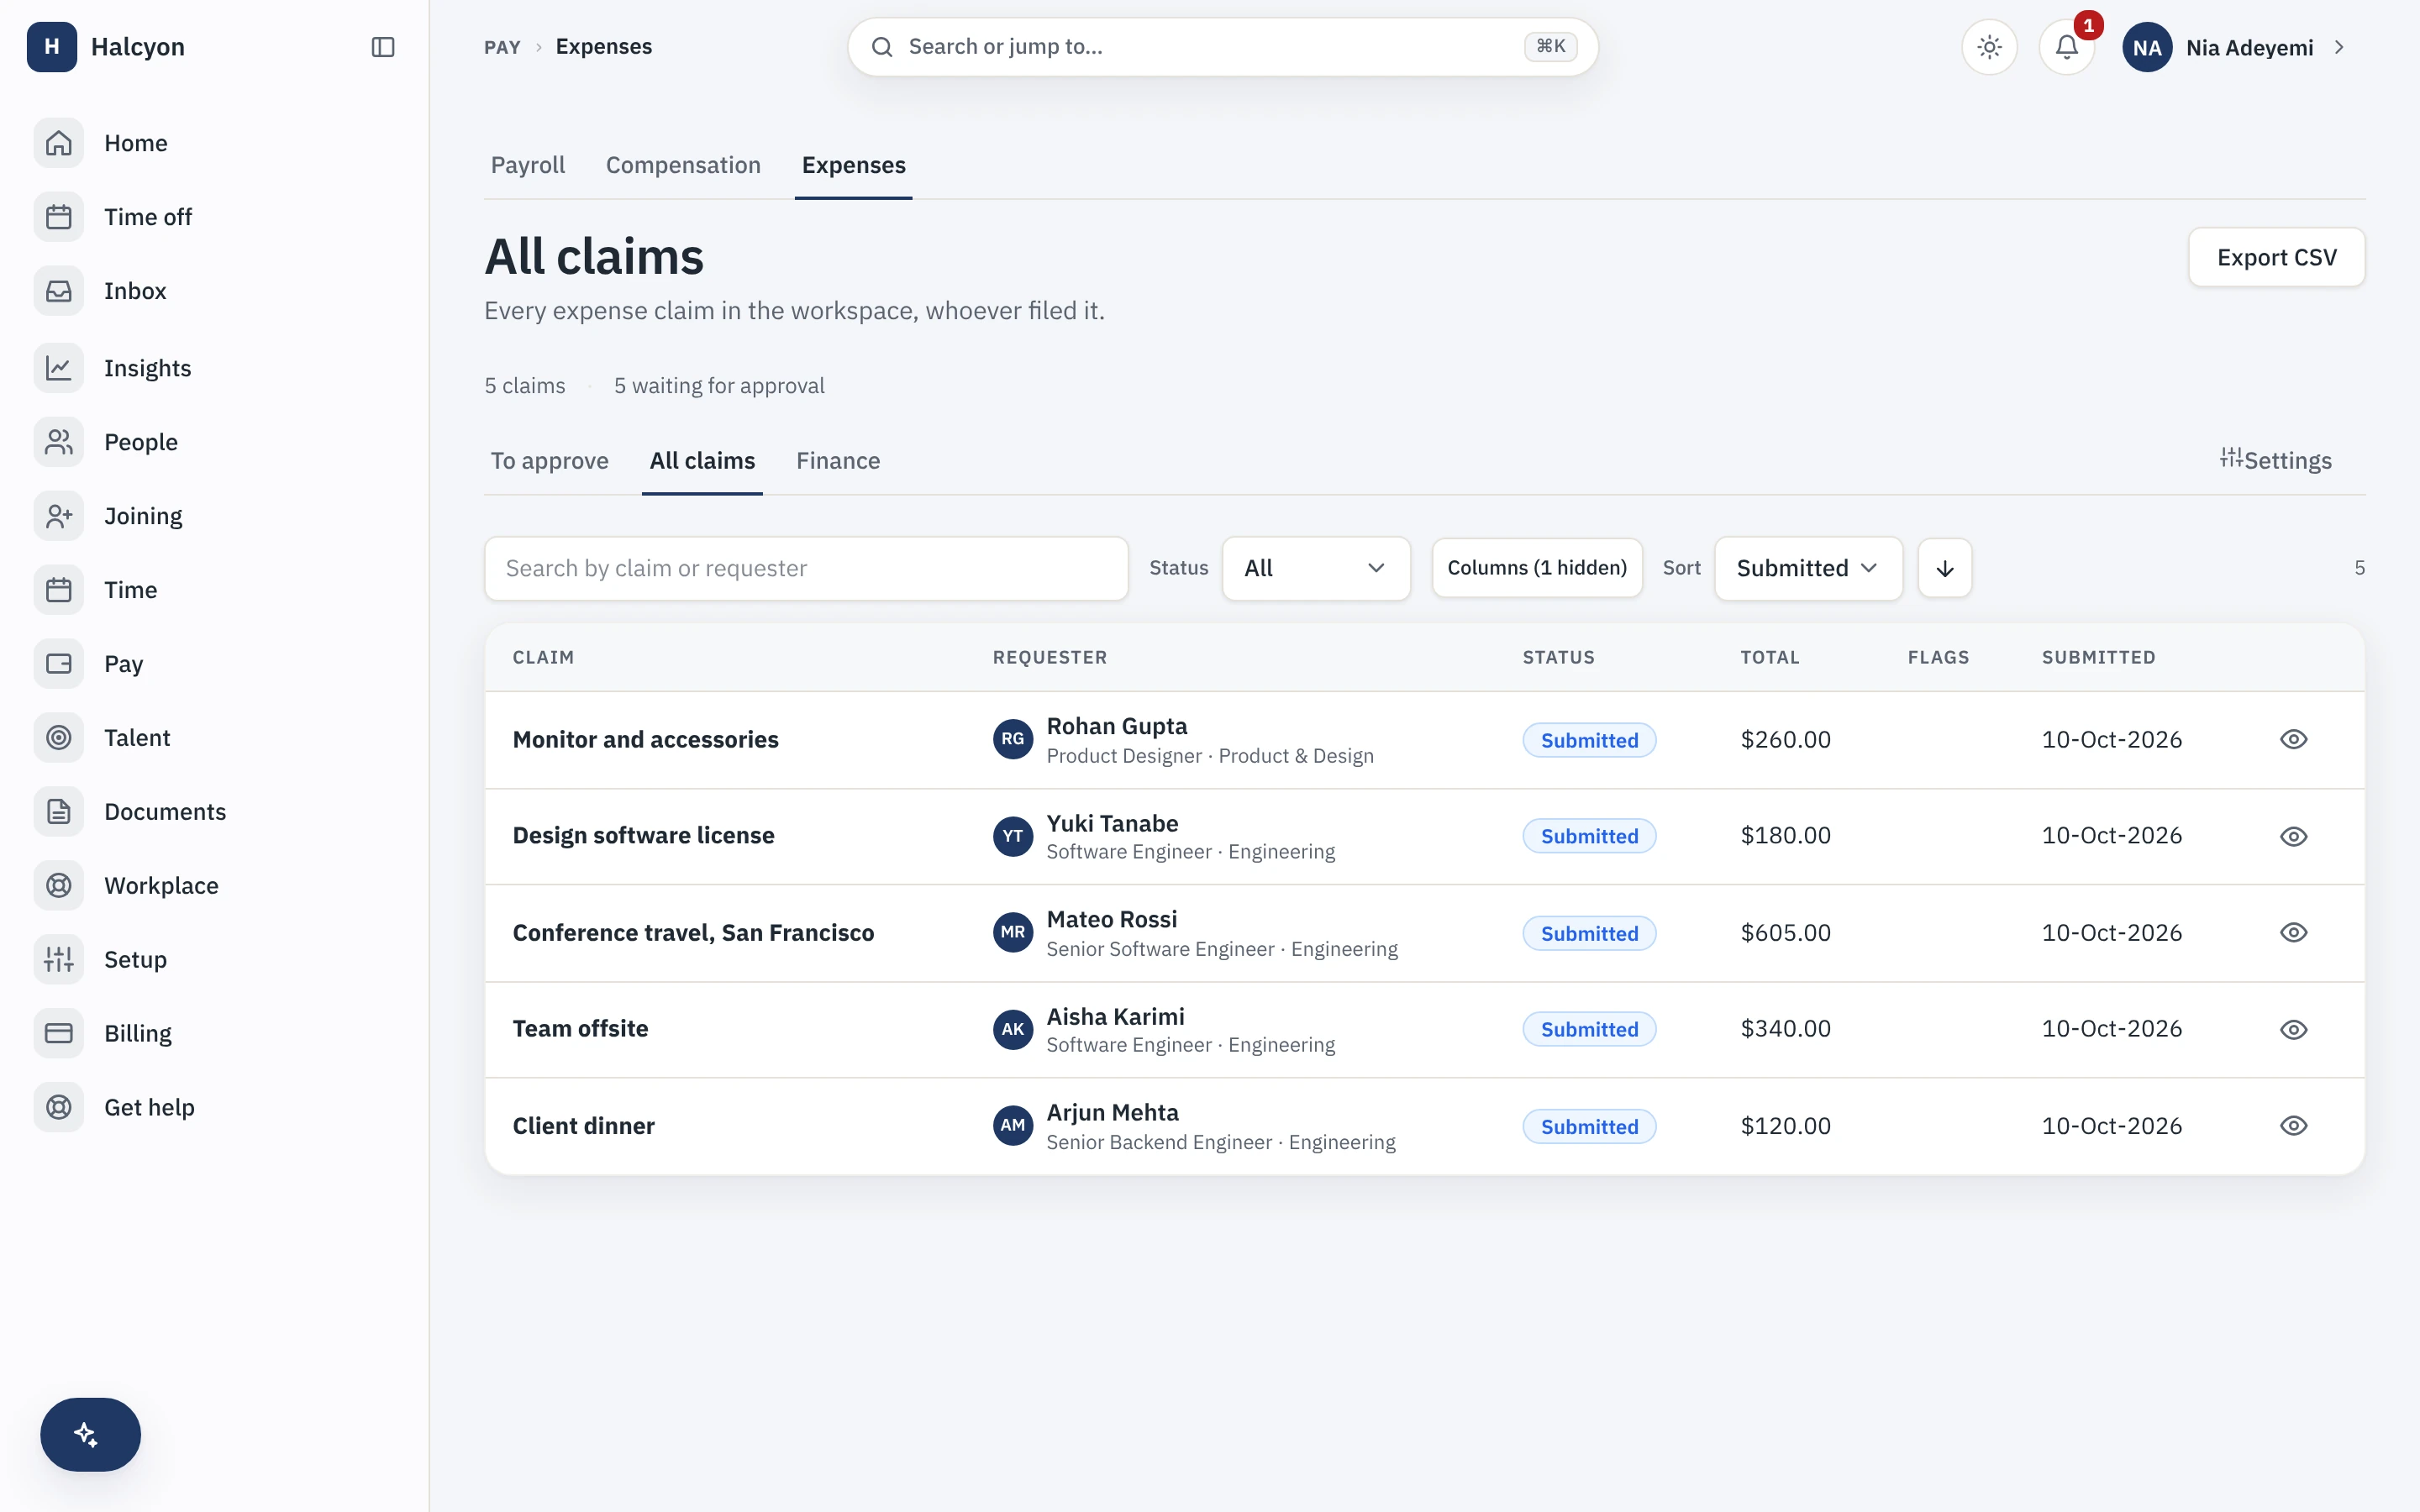
Task: Open the Pay wallet icon
Action: [59, 664]
